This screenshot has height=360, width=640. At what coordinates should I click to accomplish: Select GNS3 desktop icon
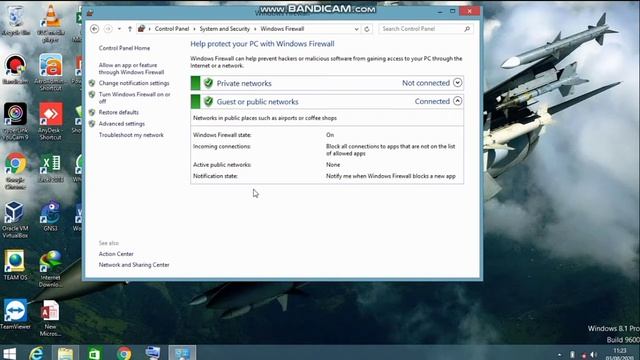(51, 216)
